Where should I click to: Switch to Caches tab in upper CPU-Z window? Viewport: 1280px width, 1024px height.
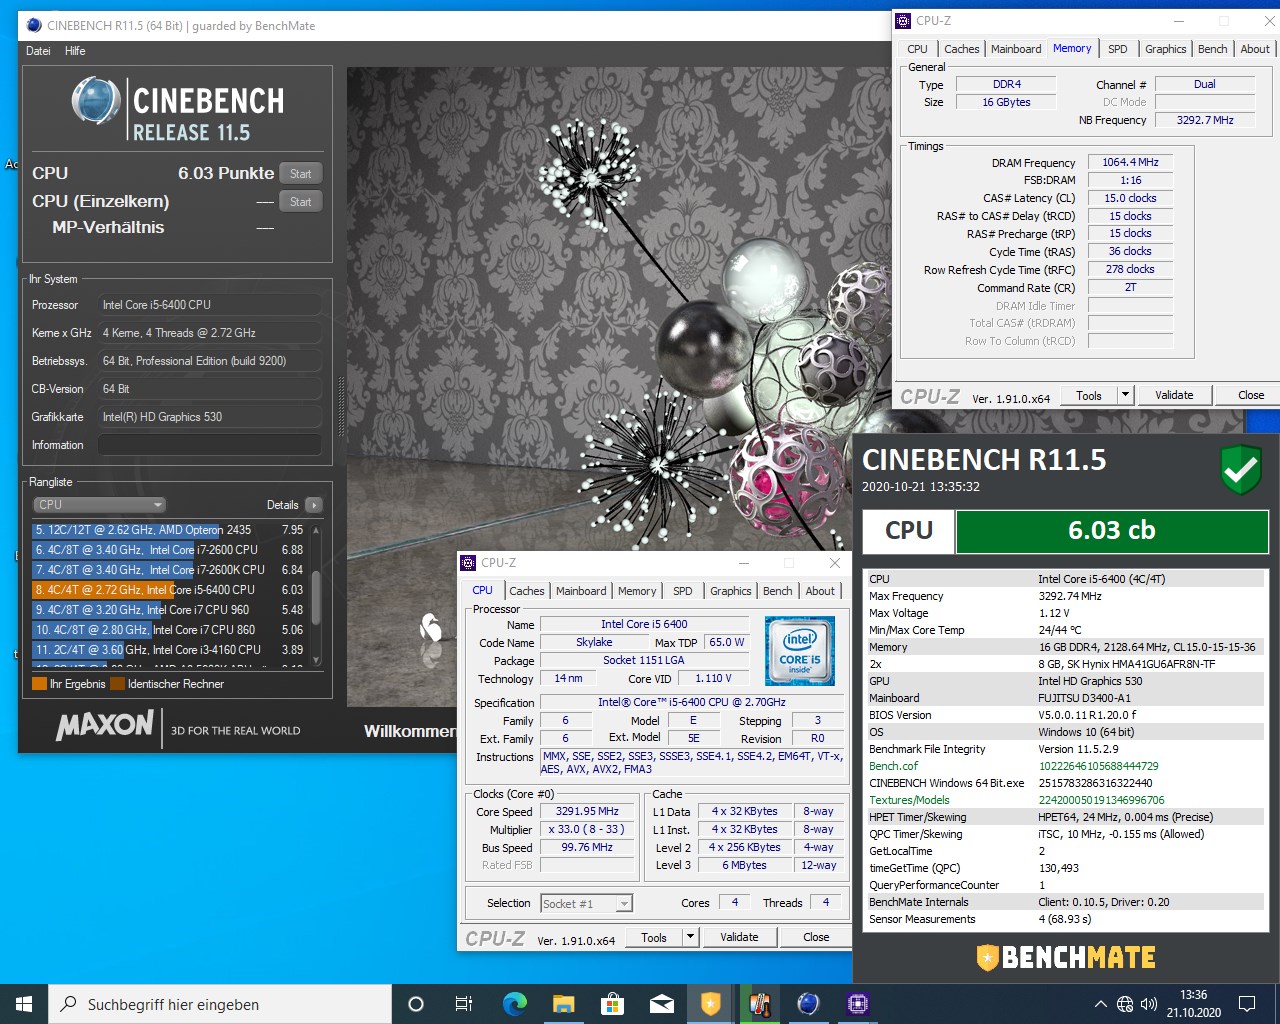coord(962,49)
